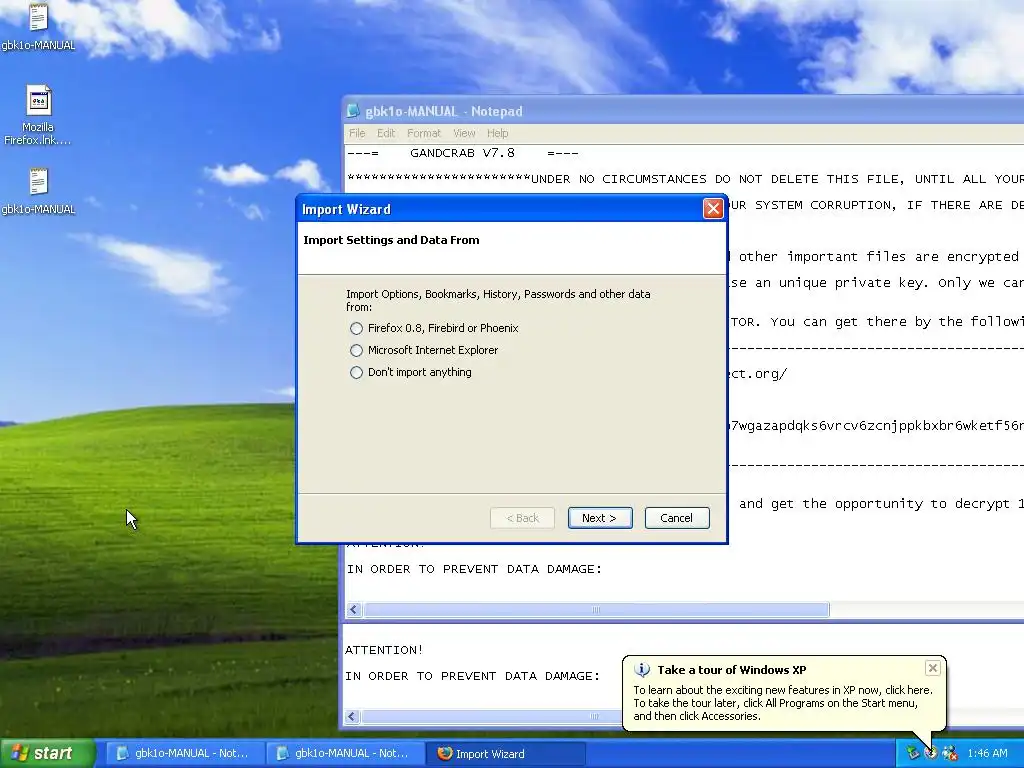Click the Windows XP tour tray icon

[x=931, y=753]
